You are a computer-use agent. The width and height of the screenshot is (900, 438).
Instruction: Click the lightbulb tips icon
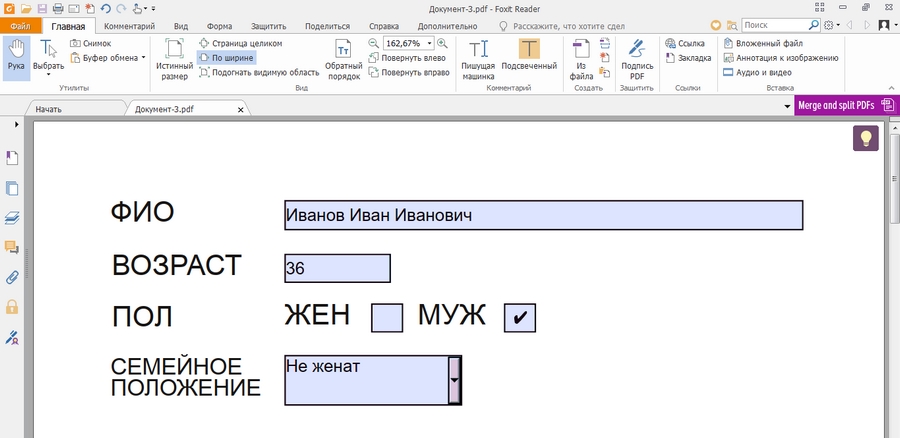(x=865, y=139)
